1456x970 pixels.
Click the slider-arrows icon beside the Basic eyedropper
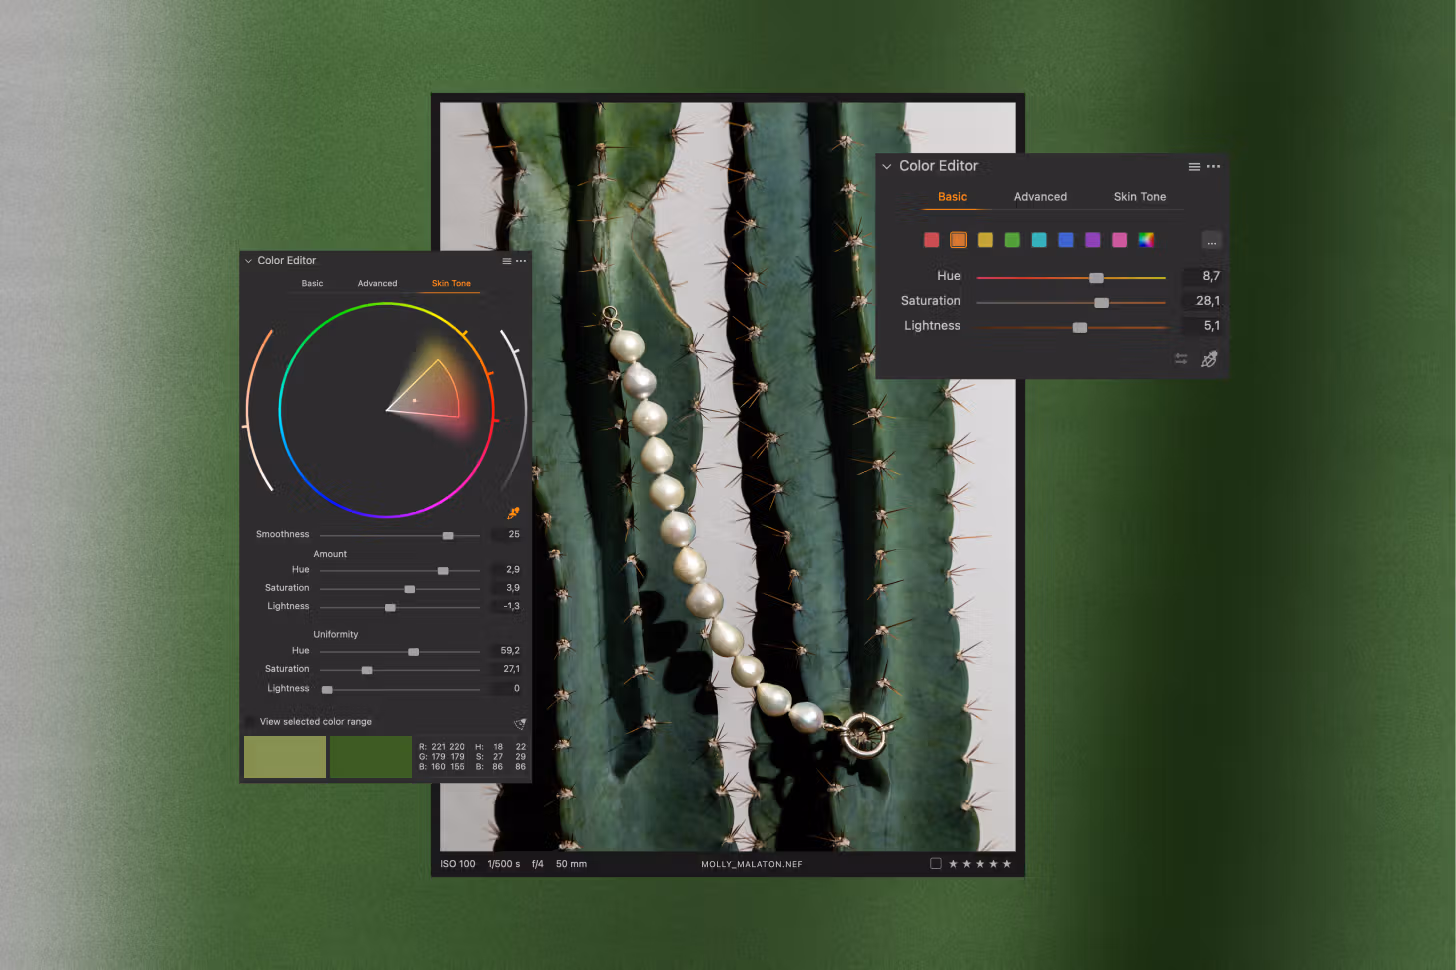point(1181,359)
